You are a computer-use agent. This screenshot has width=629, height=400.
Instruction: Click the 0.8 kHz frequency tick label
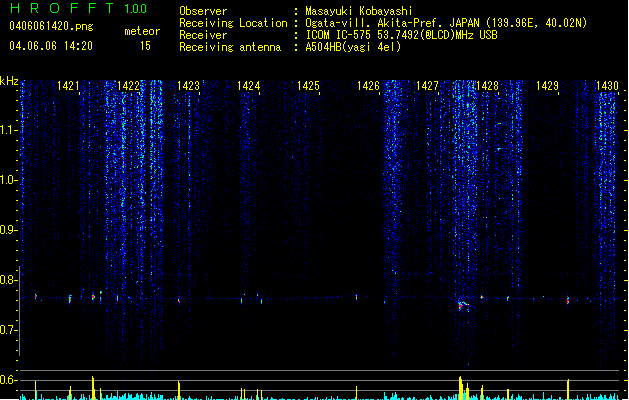click(x=8, y=280)
